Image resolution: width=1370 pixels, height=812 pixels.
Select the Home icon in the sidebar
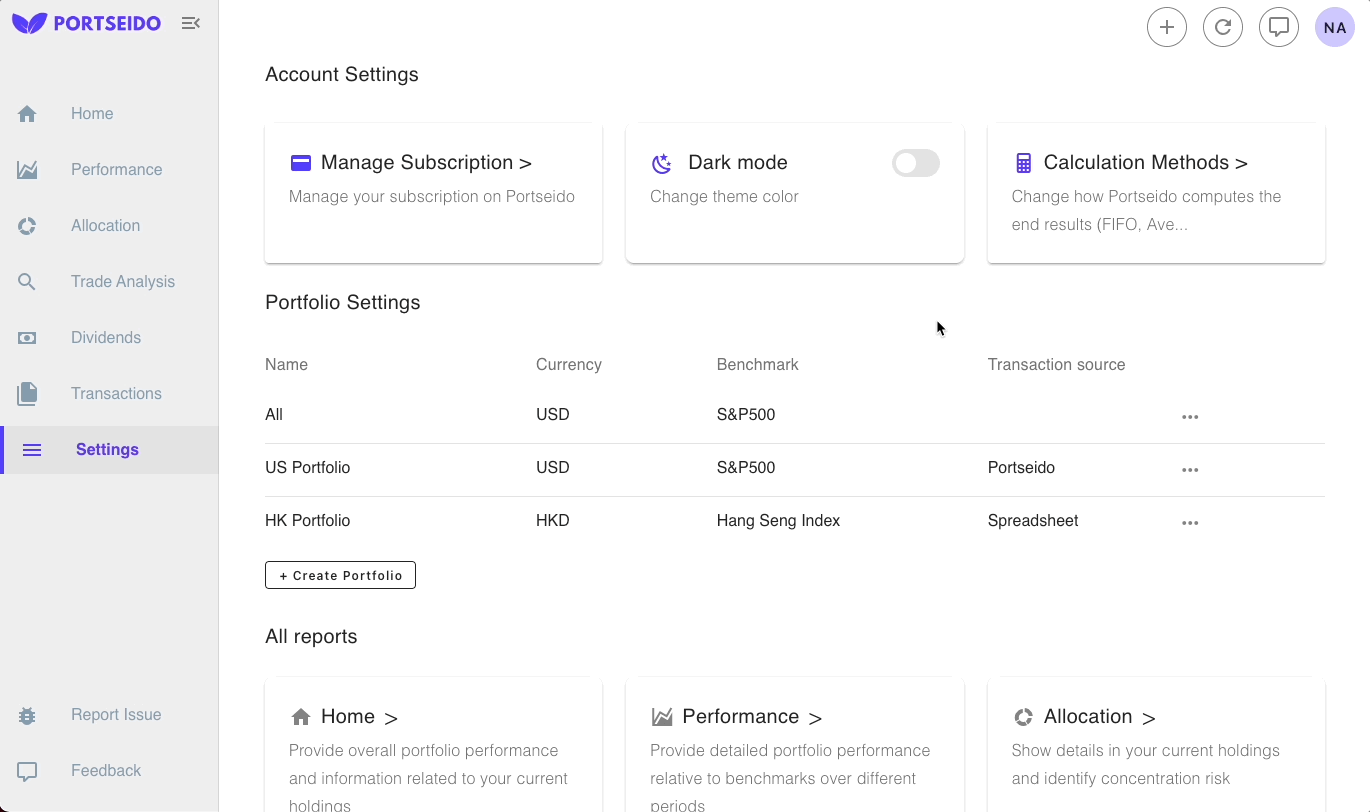coord(27,113)
